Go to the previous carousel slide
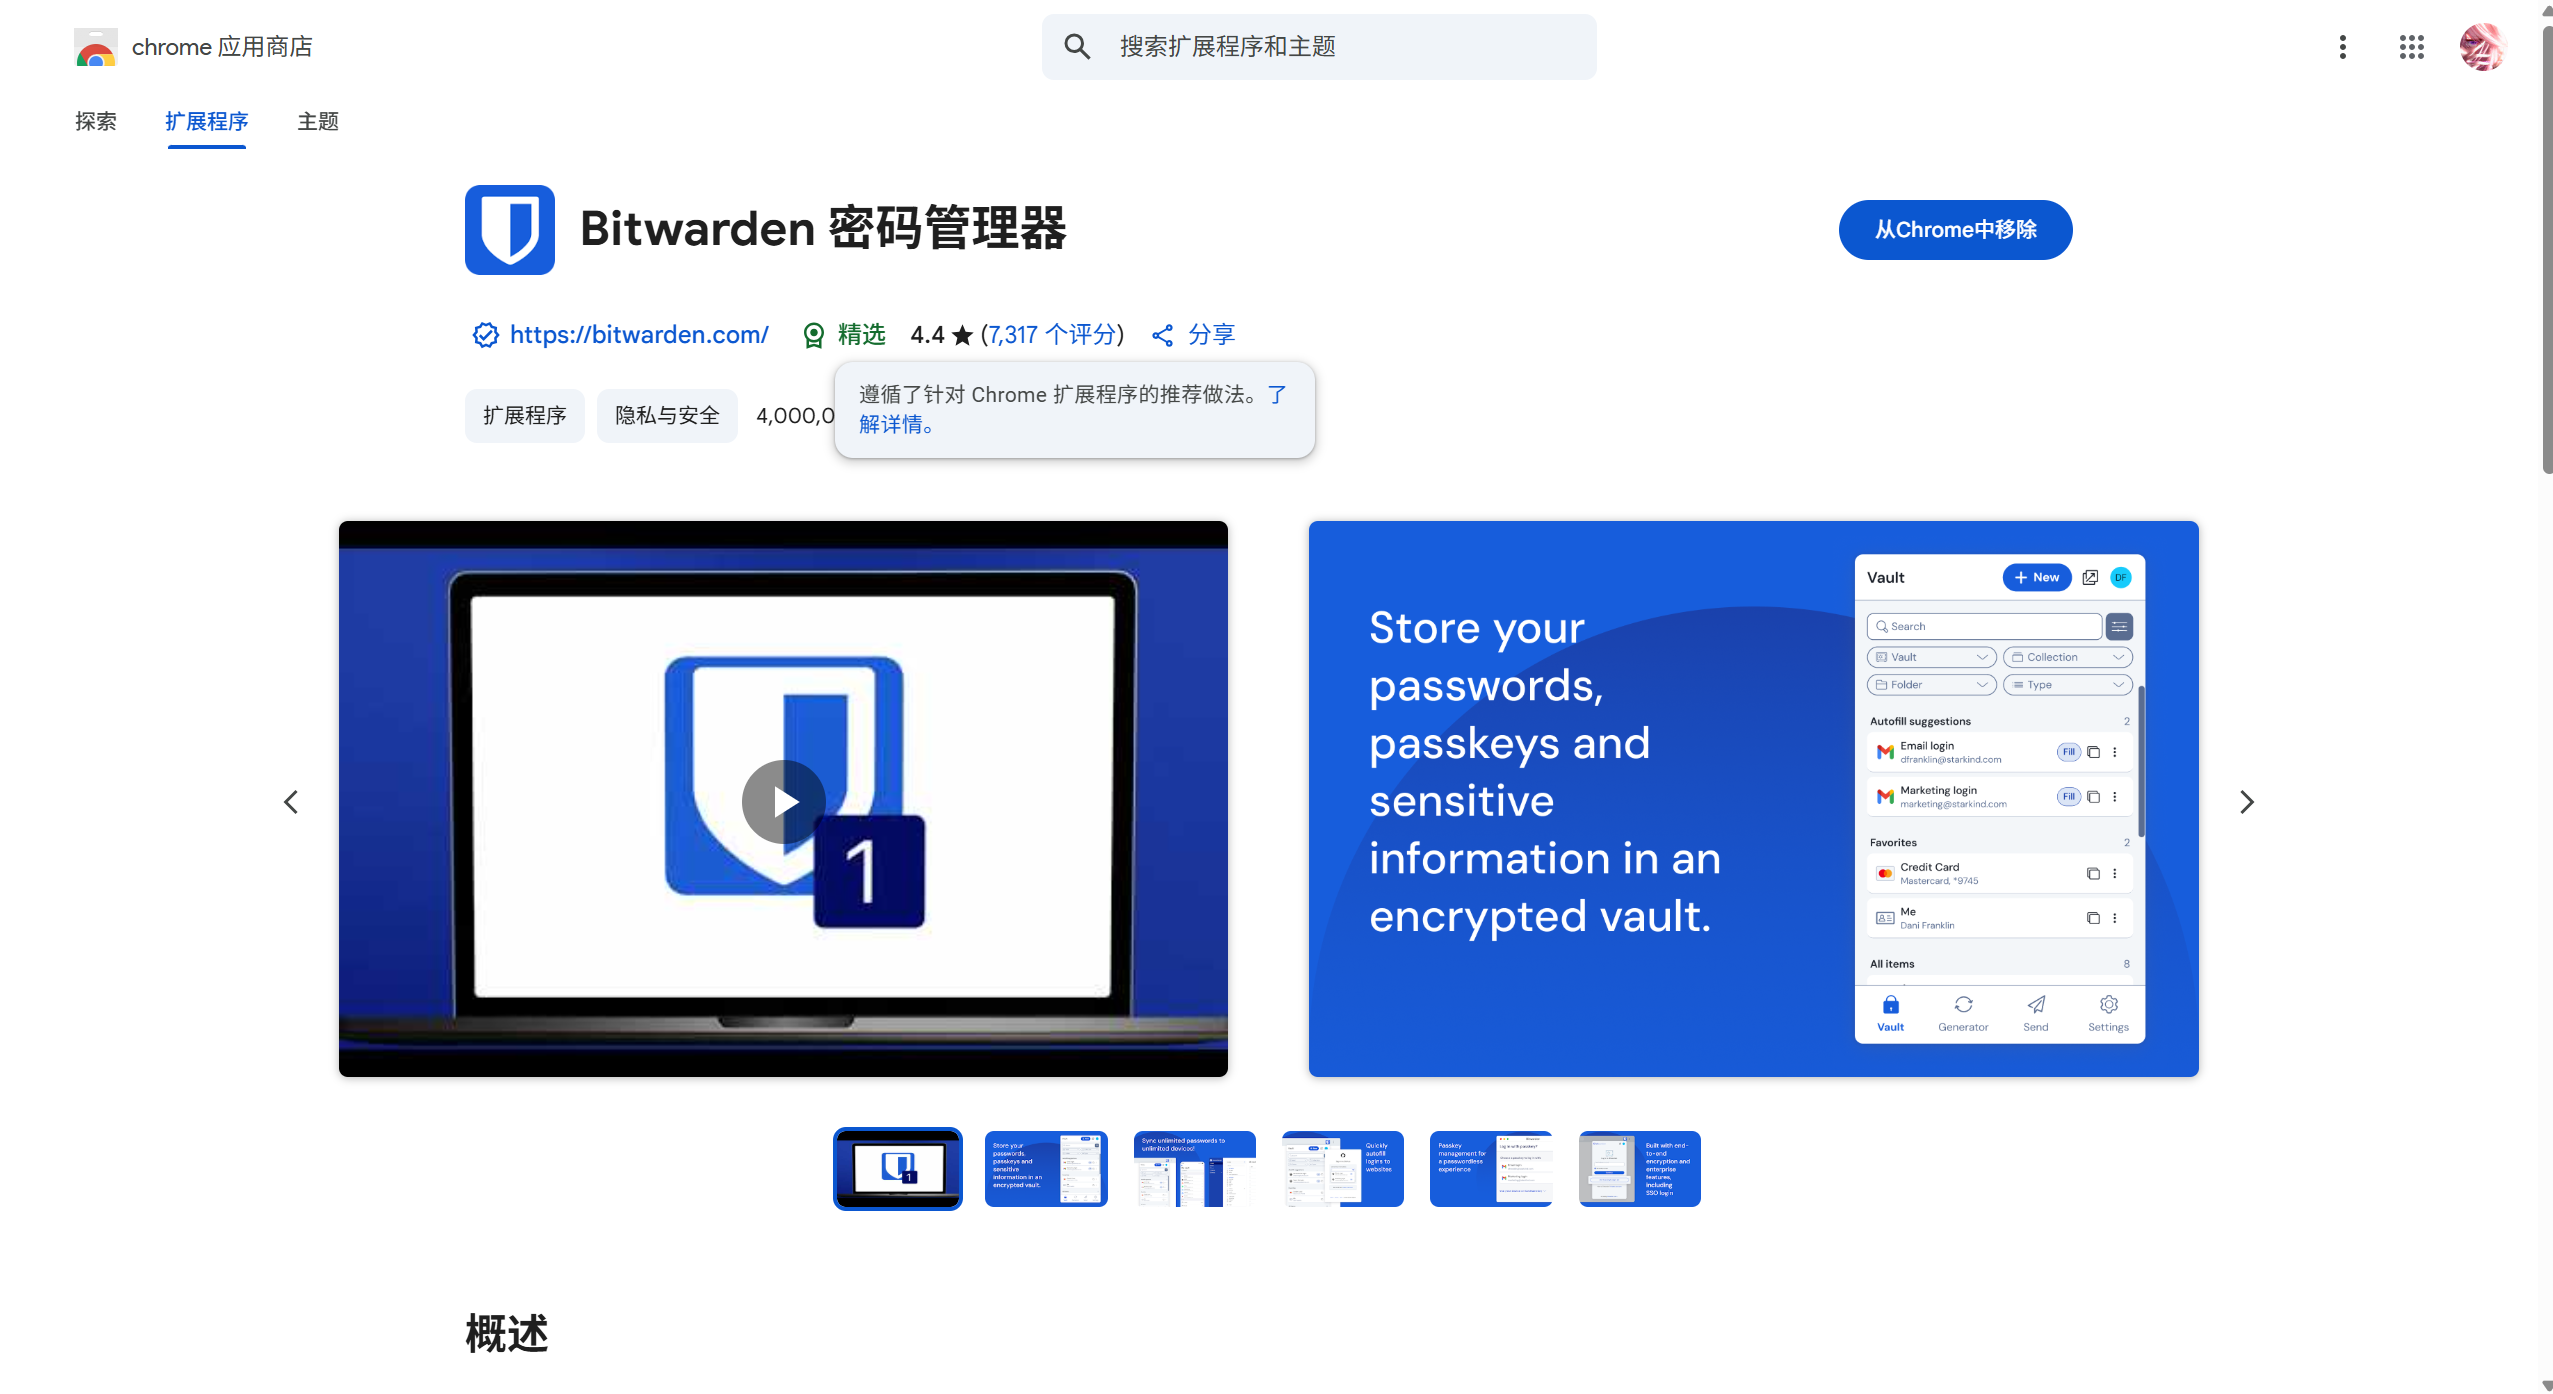 pyautogui.click(x=291, y=801)
